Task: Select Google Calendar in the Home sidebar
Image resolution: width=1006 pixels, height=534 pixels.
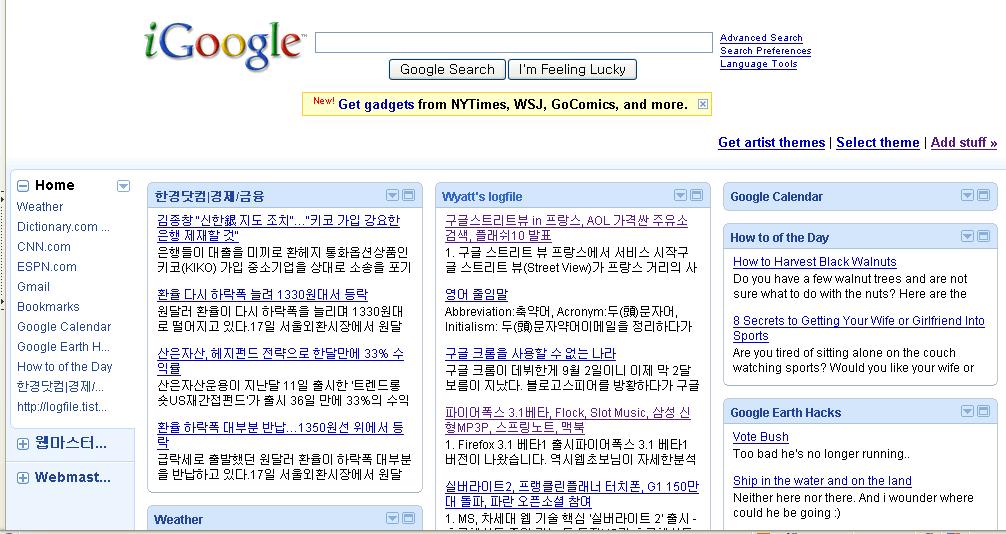Action: point(64,327)
